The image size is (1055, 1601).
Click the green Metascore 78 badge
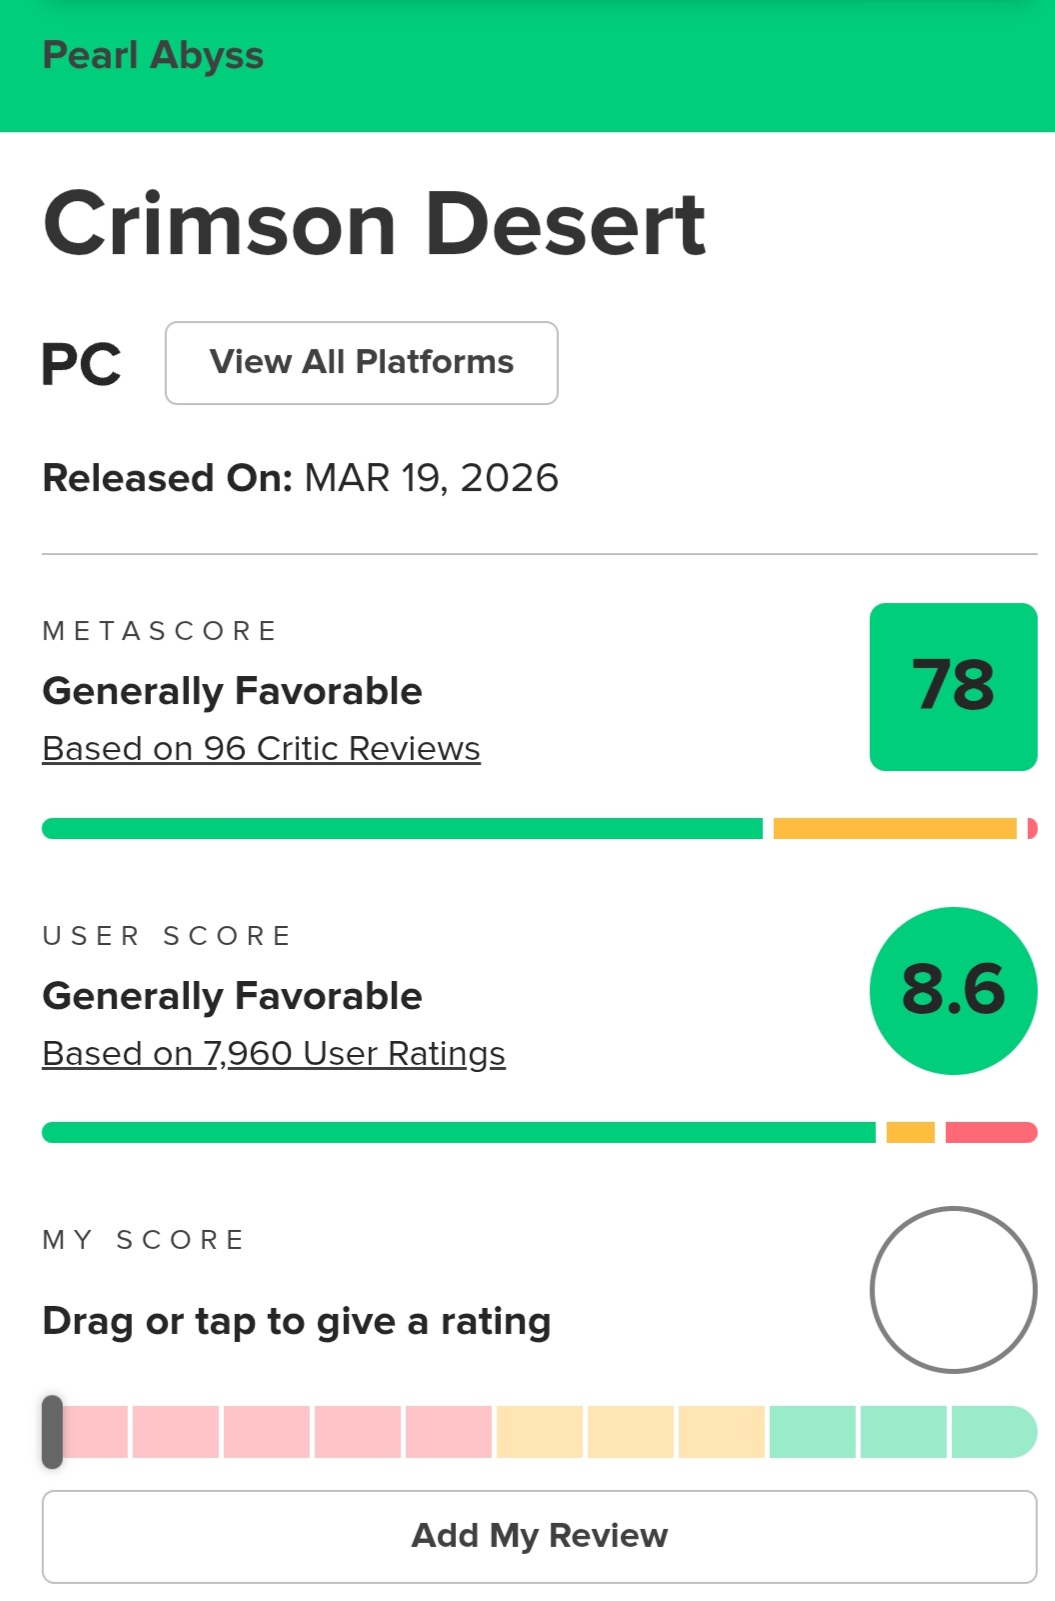click(953, 686)
